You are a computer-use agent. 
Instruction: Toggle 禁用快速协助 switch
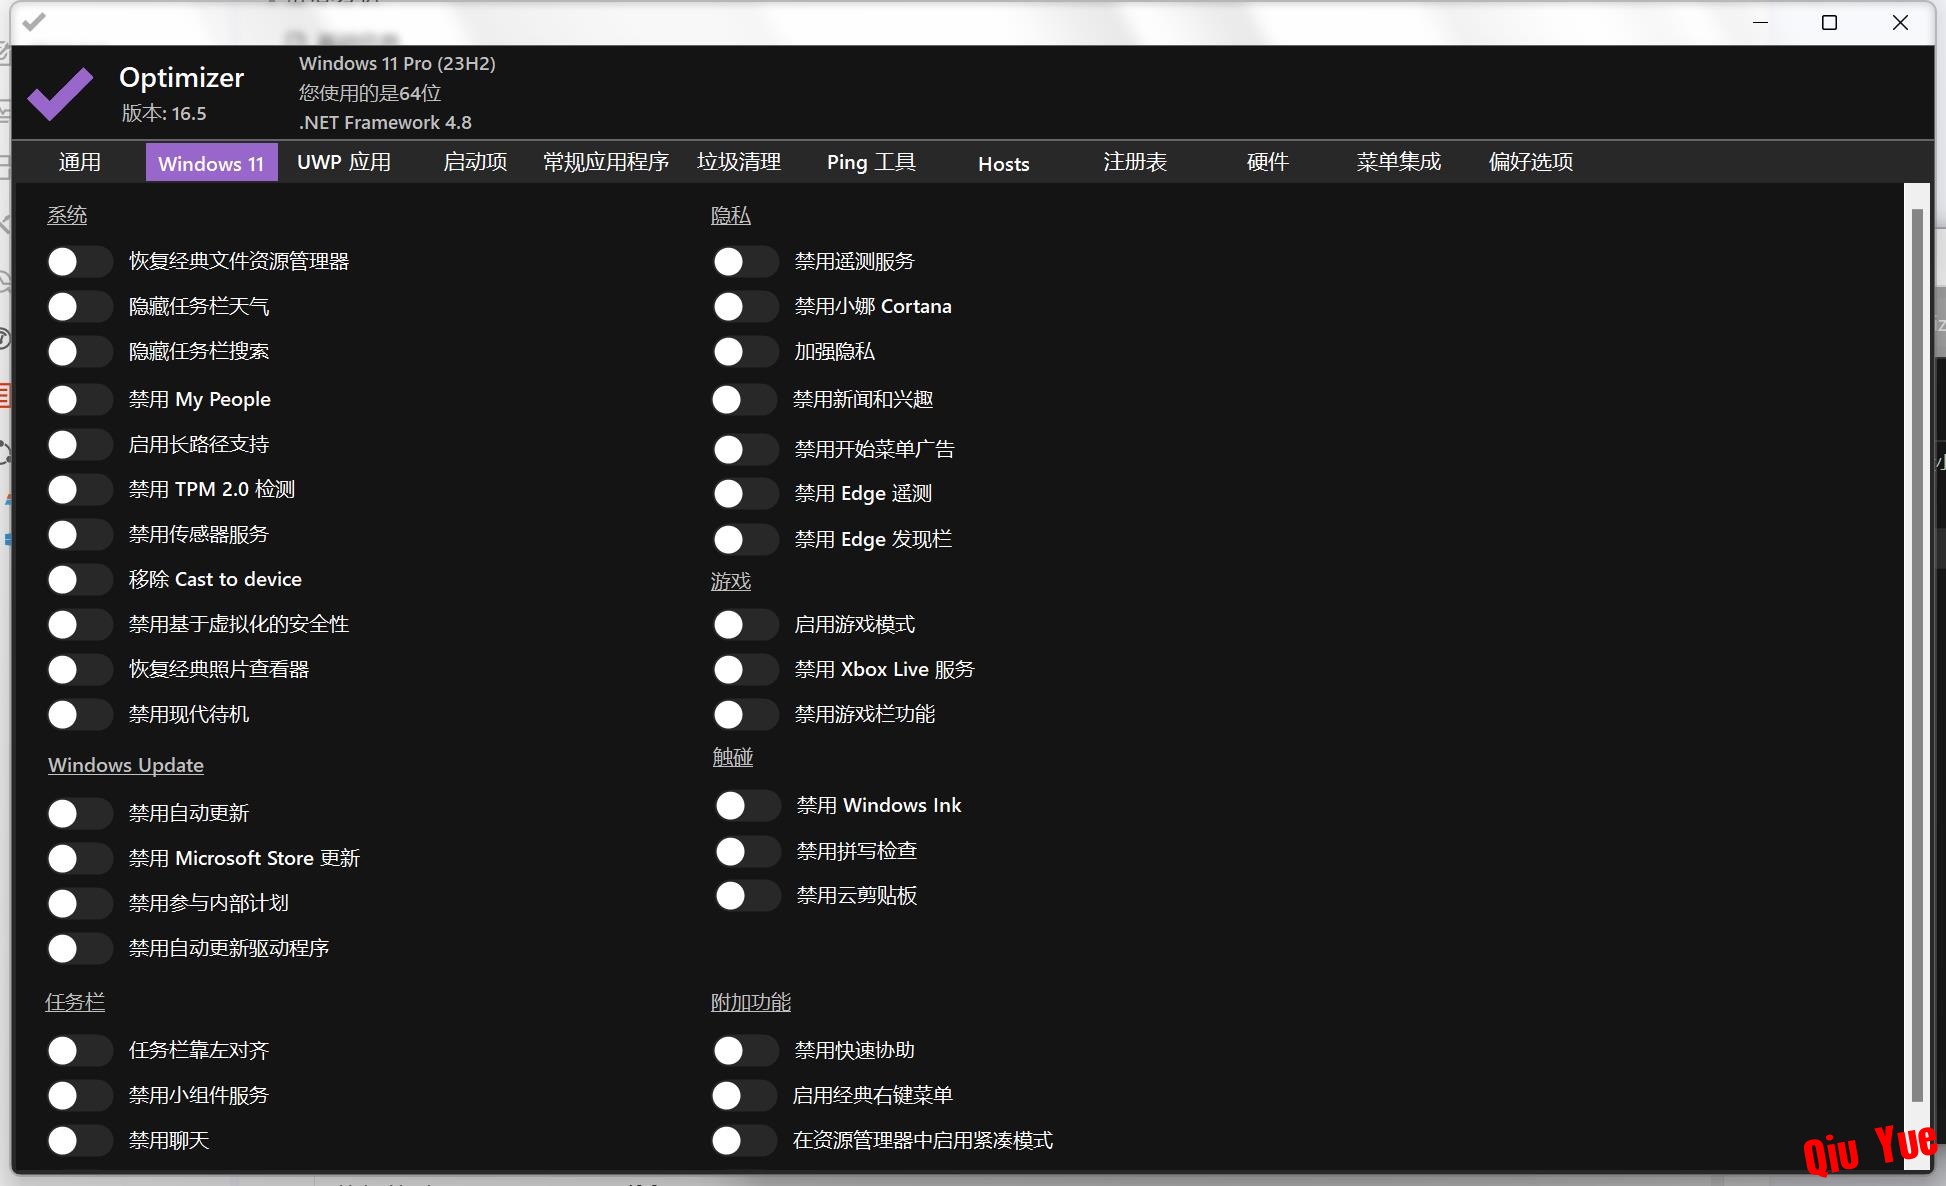(745, 1051)
